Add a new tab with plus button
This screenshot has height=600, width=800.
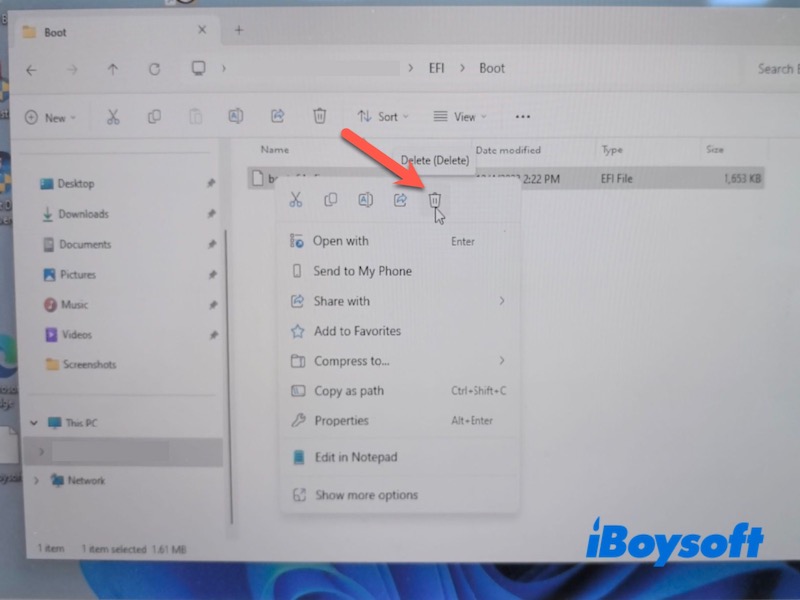coord(239,30)
